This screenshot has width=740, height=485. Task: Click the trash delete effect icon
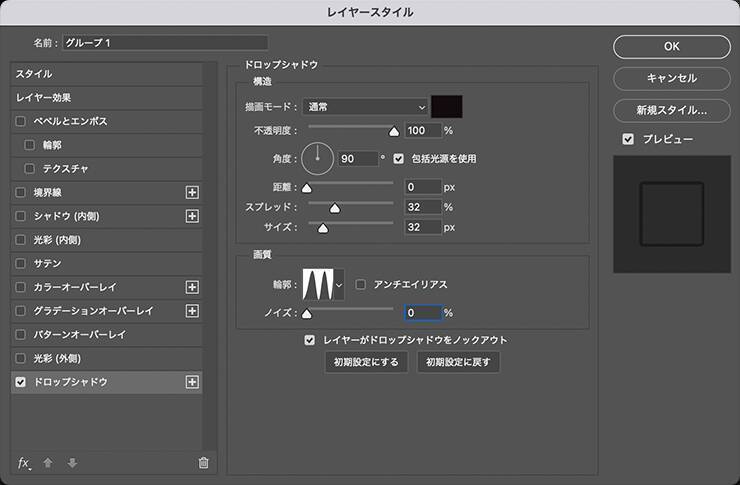[204, 462]
